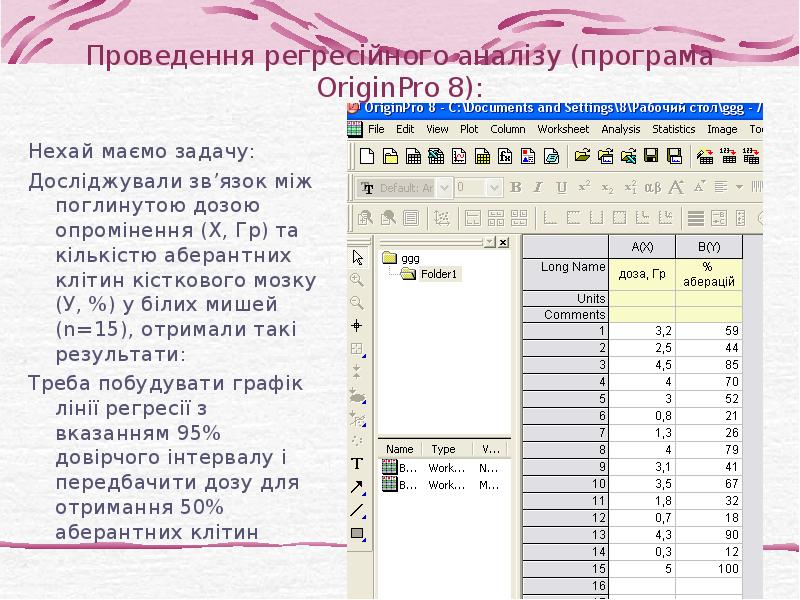Create a new workbook via toolbar icon
800x600 pixels.
tap(414, 156)
